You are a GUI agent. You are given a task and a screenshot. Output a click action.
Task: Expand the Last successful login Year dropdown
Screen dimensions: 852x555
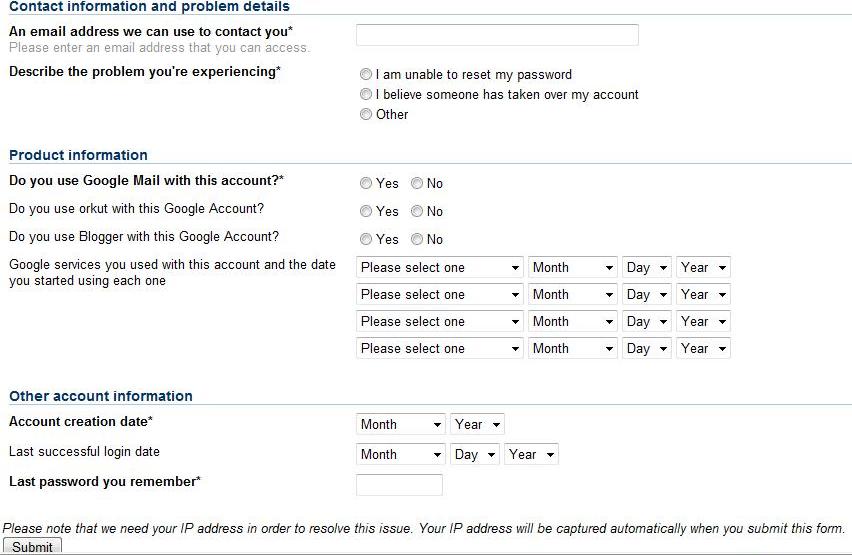pos(531,455)
